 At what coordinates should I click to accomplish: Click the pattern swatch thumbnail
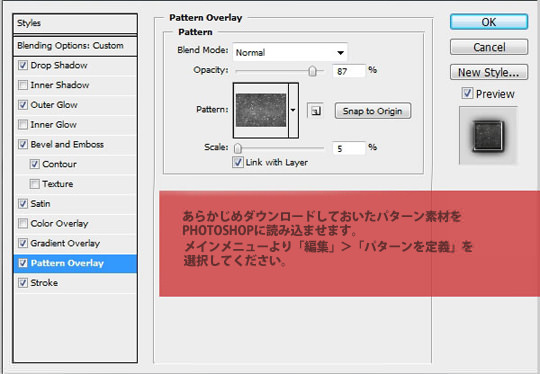[261, 110]
